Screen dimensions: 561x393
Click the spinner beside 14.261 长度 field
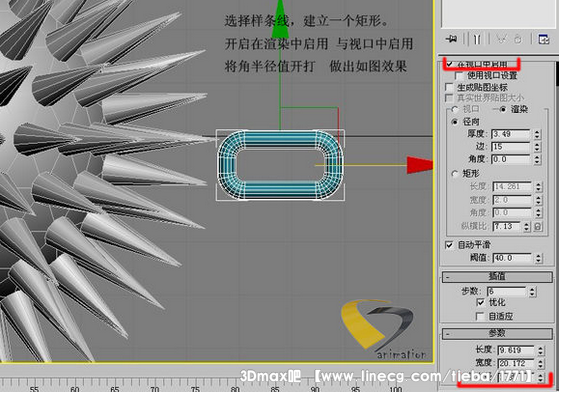click(538, 186)
